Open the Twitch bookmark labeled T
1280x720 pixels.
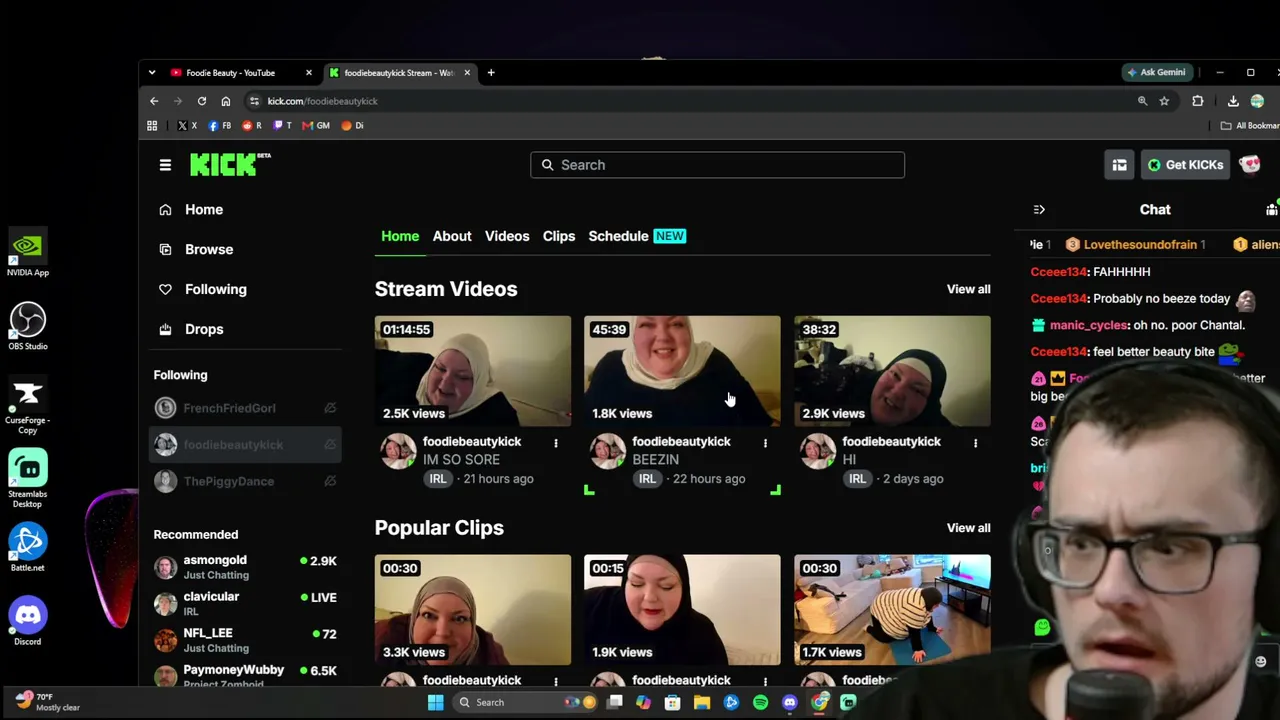tap(282, 126)
